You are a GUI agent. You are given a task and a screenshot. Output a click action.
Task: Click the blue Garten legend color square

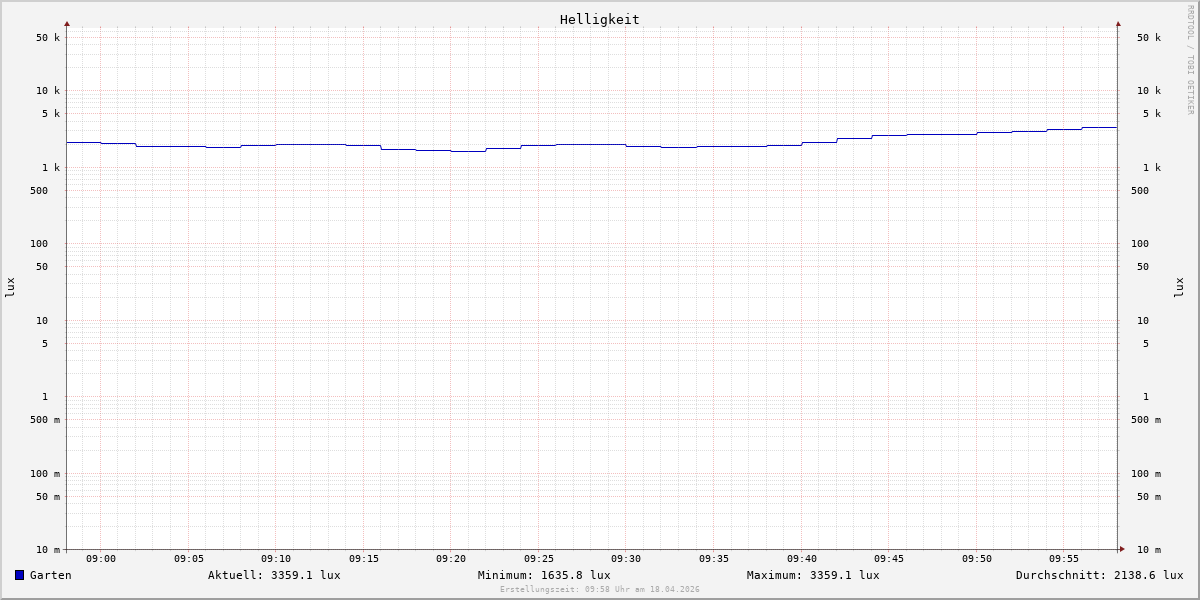(x=19, y=575)
